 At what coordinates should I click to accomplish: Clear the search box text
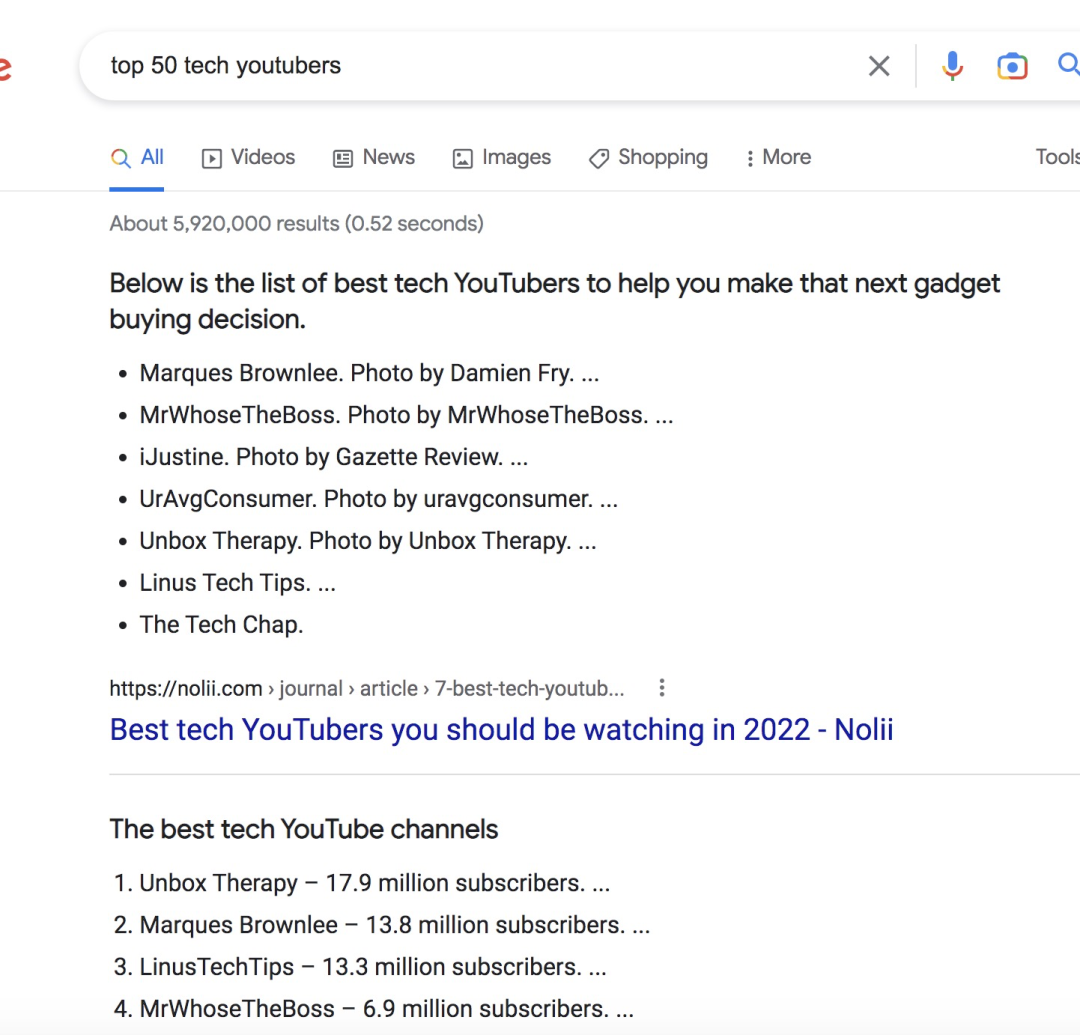pyautogui.click(x=879, y=66)
